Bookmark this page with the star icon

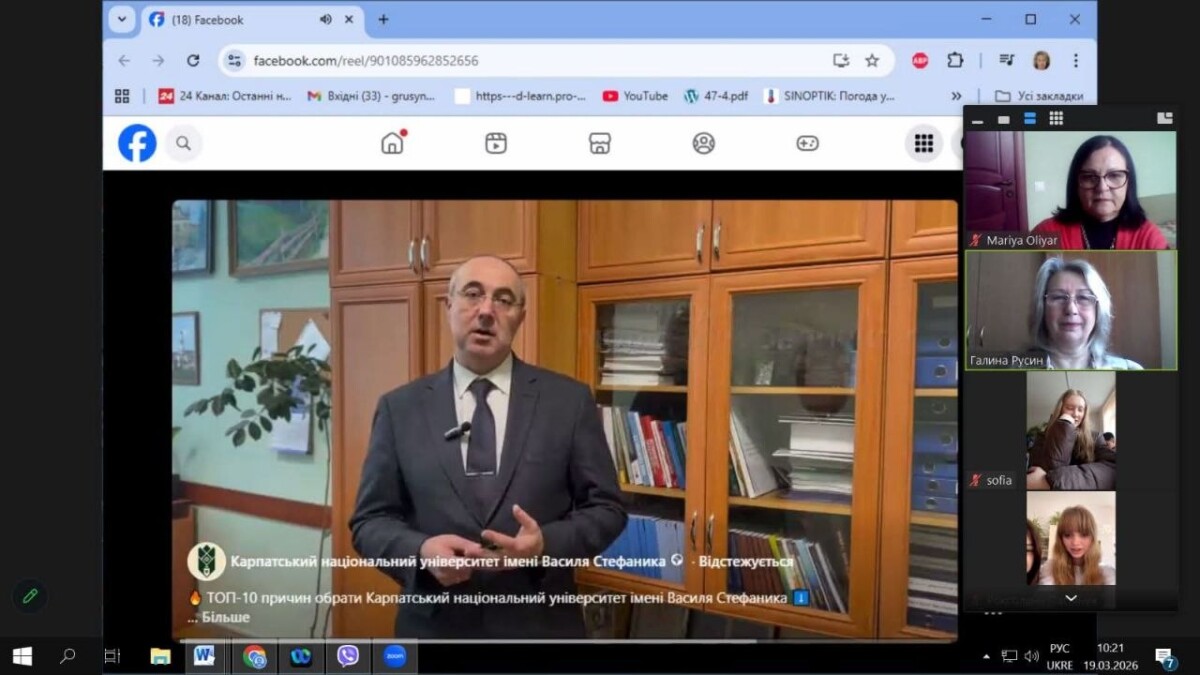872,60
